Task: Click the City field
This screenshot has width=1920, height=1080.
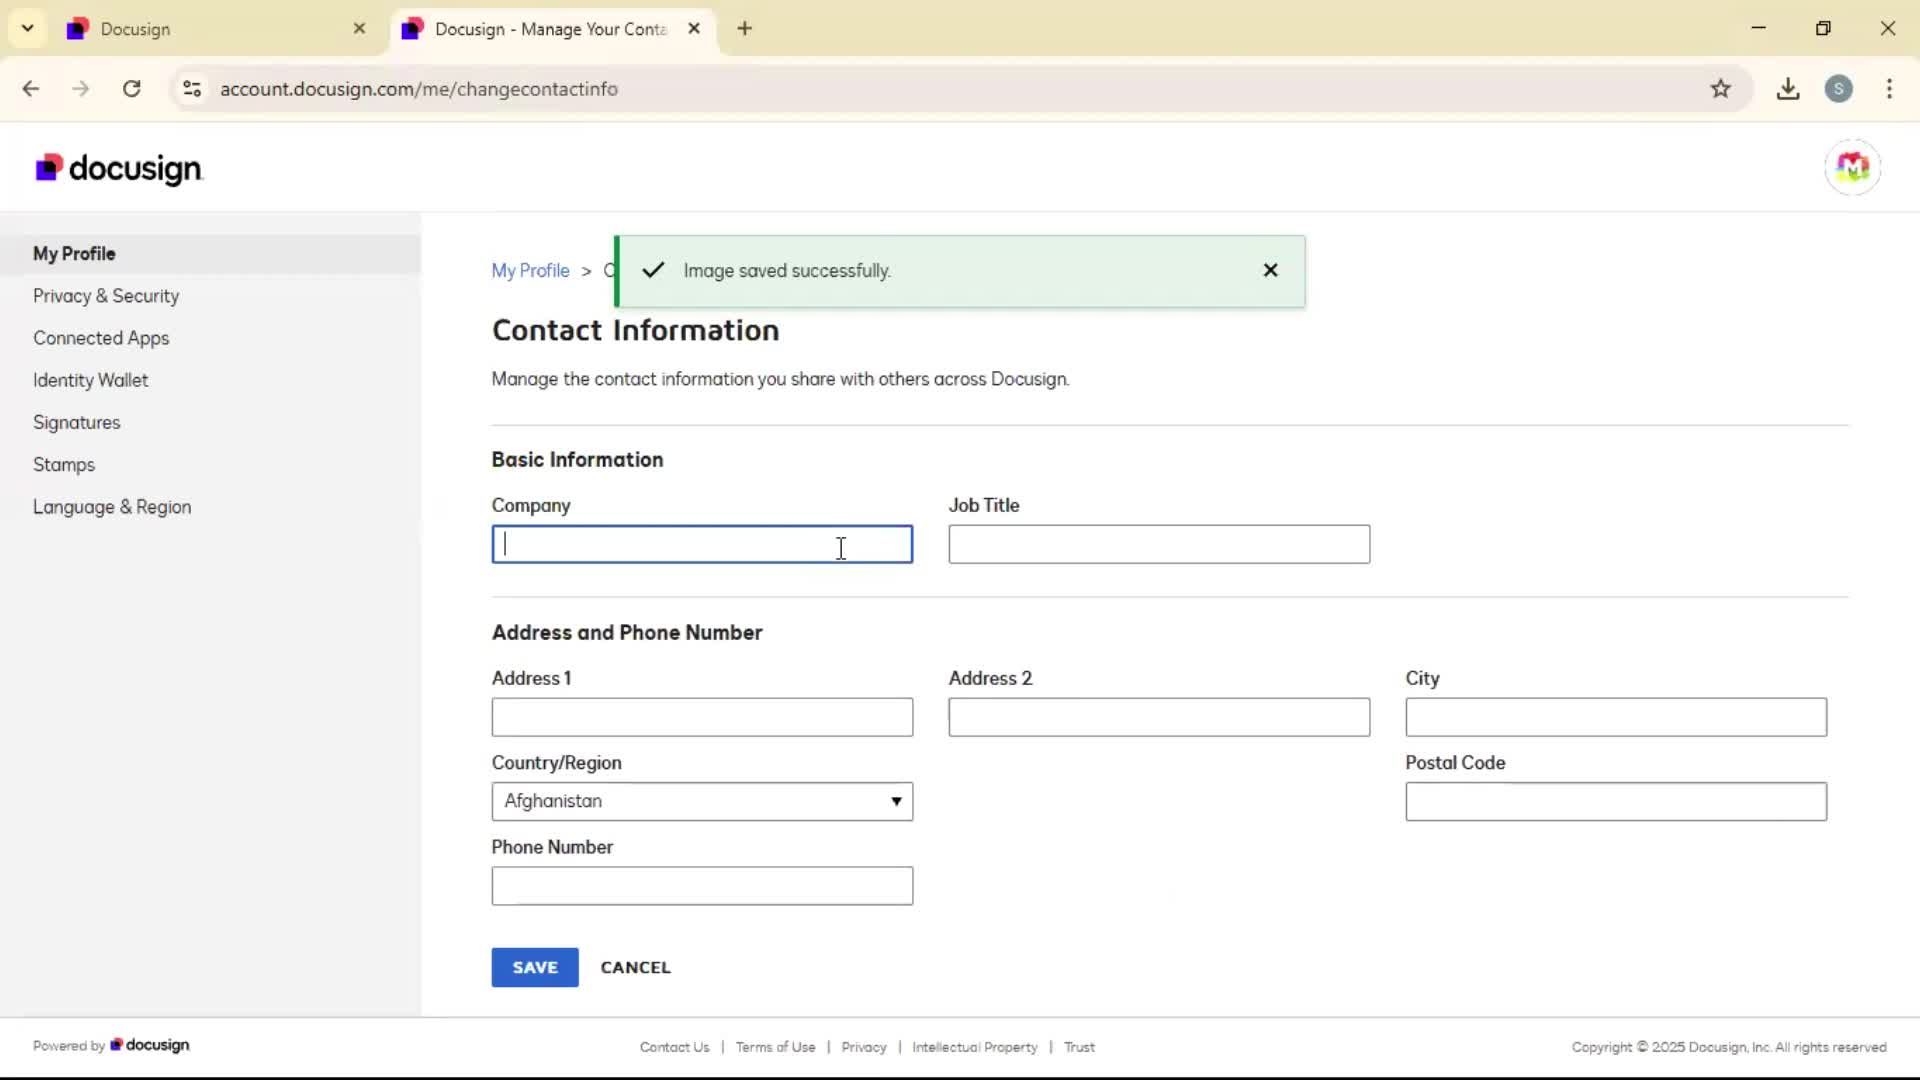Action: [1616, 717]
